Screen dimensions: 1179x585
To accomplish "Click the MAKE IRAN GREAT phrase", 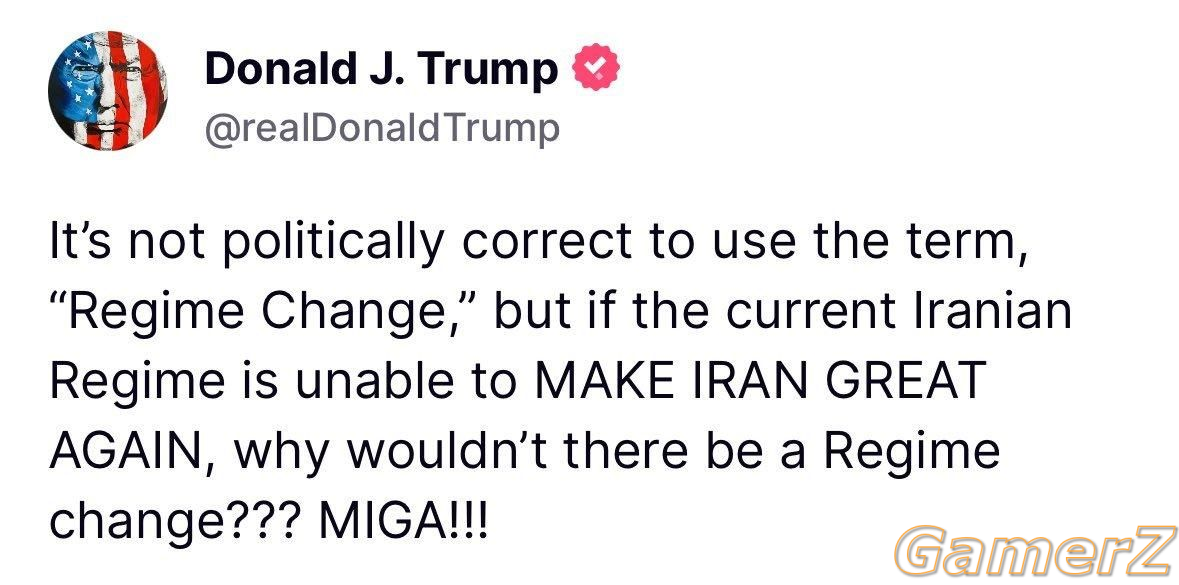I will 759,380.
